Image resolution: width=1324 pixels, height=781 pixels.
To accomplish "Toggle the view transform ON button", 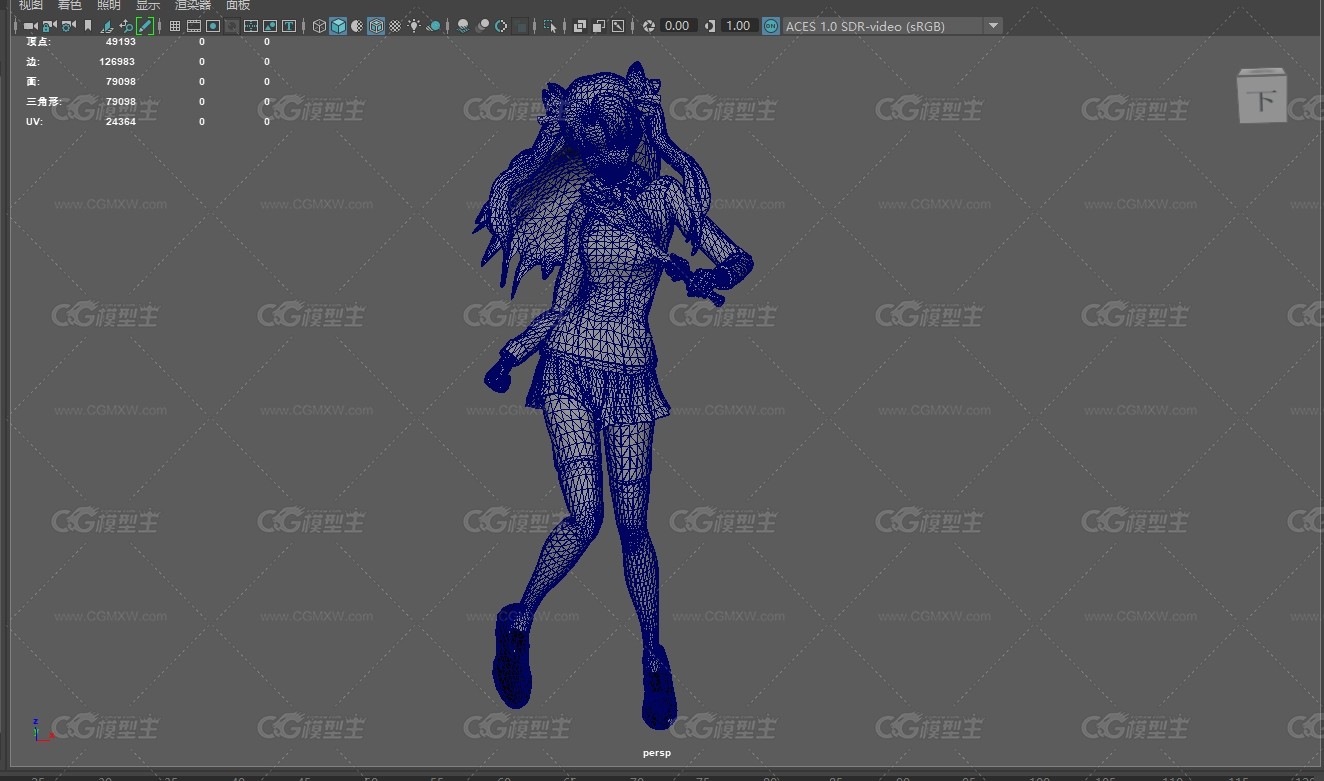I will [771, 26].
